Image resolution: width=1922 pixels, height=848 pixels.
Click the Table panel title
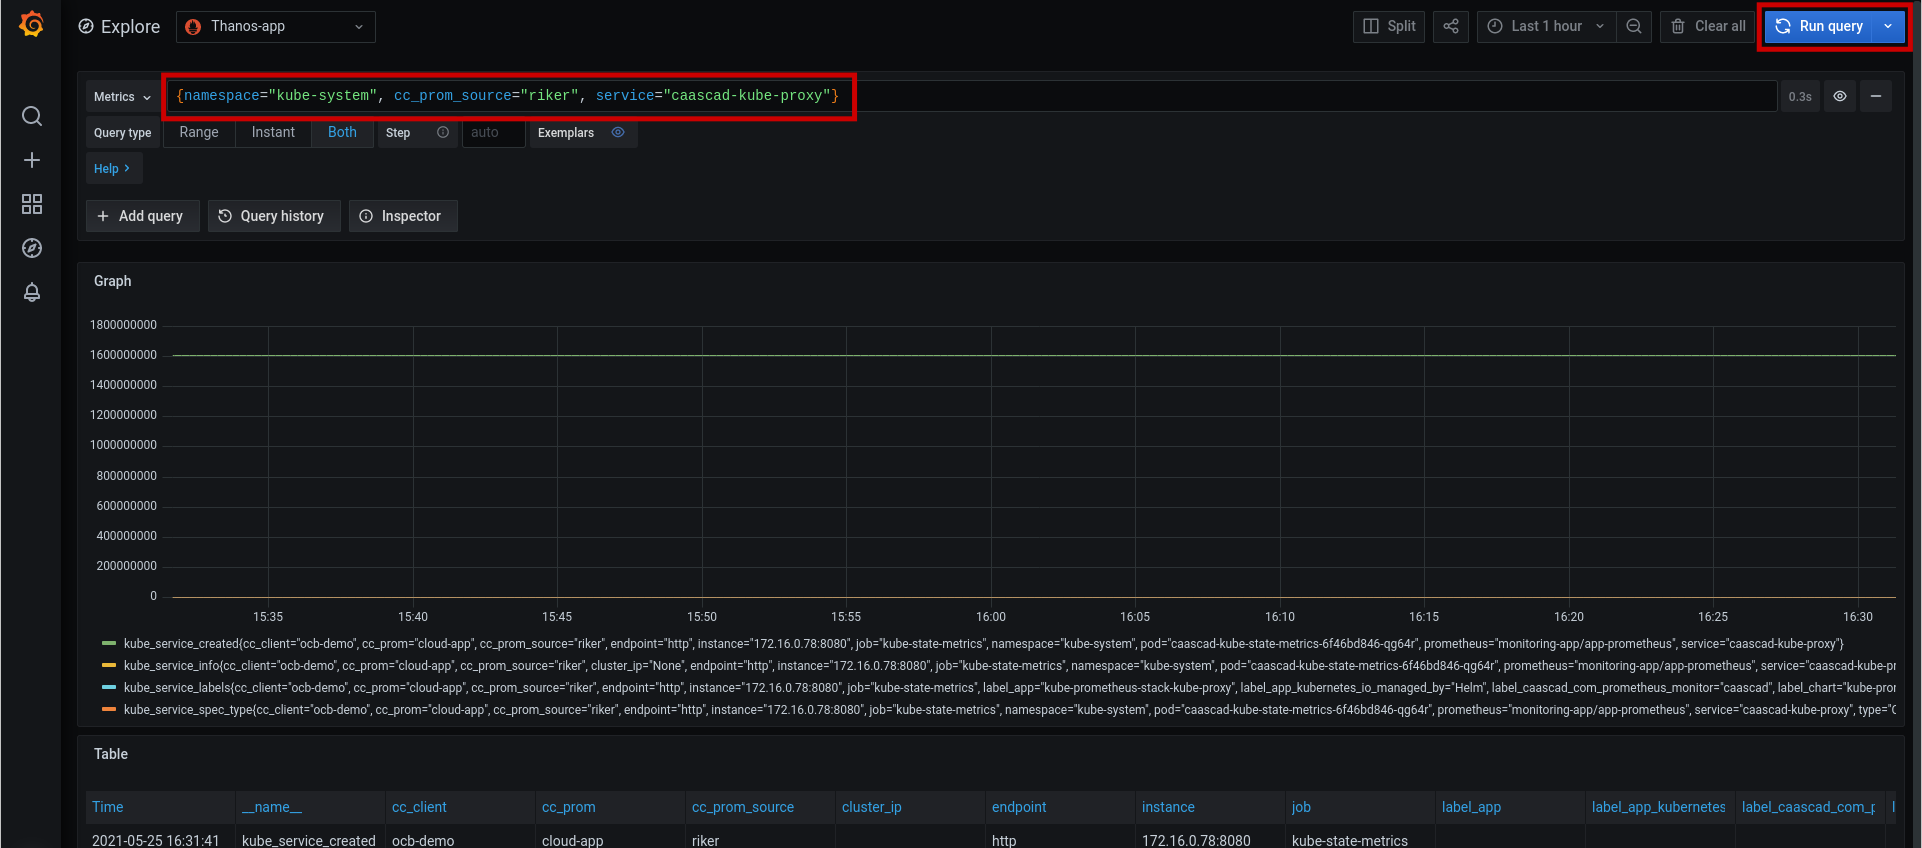tap(111, 754)
